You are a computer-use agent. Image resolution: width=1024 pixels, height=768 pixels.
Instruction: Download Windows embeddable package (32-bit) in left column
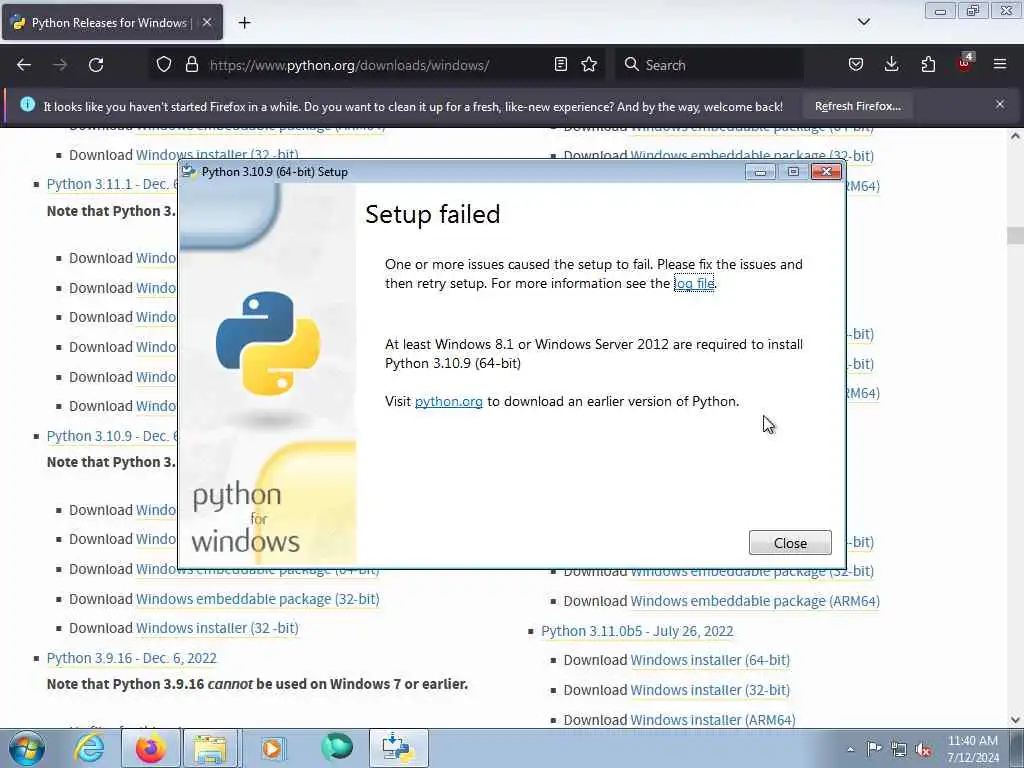coord(257,599)
